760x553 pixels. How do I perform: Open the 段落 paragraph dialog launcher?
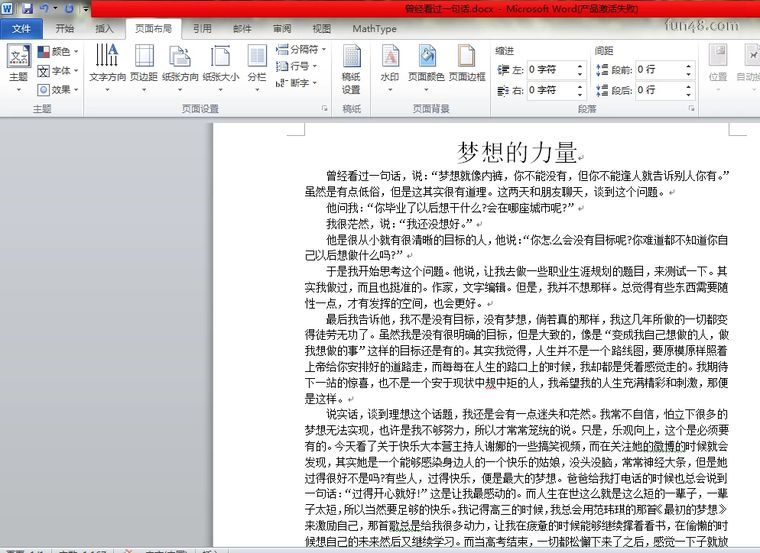[692, 109]
